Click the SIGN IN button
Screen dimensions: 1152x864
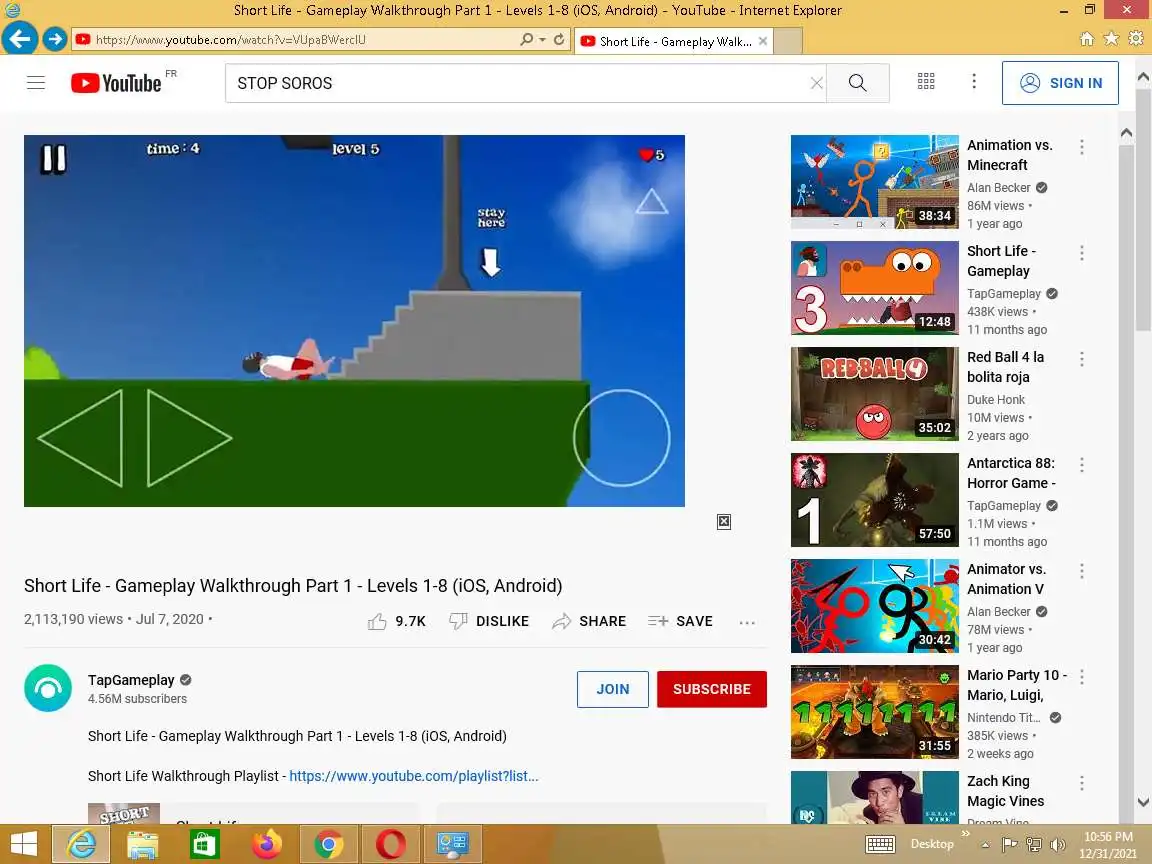click(1060, 83)
